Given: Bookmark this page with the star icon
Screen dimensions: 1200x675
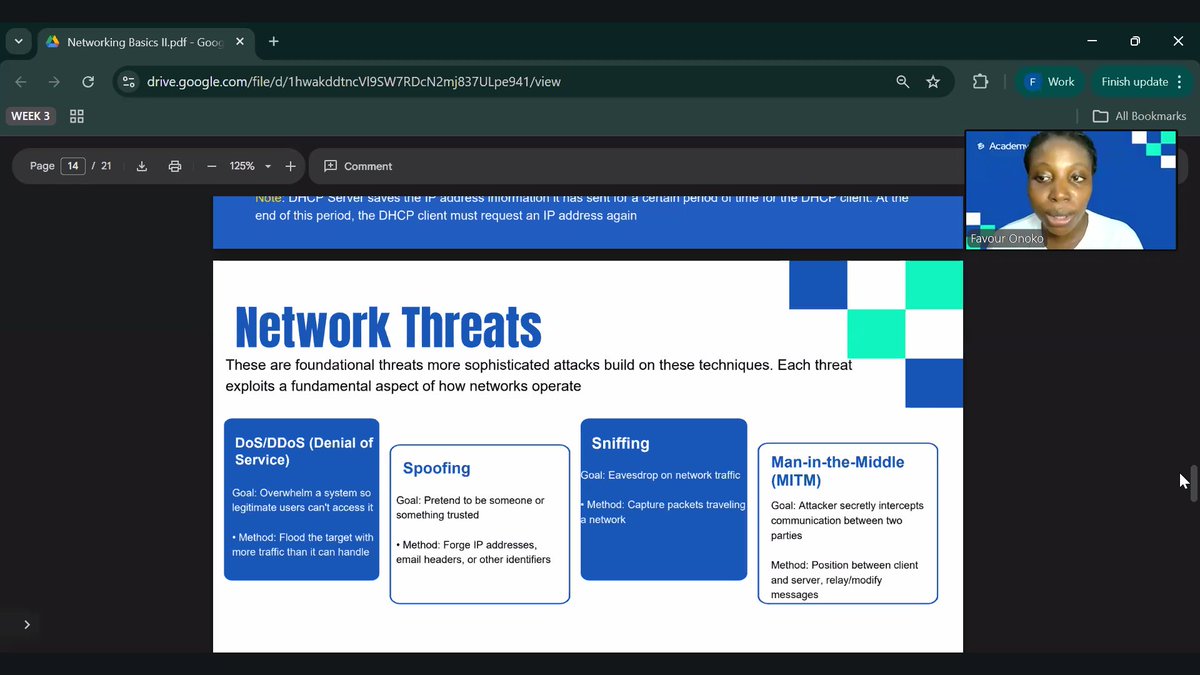Looking at the screenshot, I should click(x=933, y=81).
